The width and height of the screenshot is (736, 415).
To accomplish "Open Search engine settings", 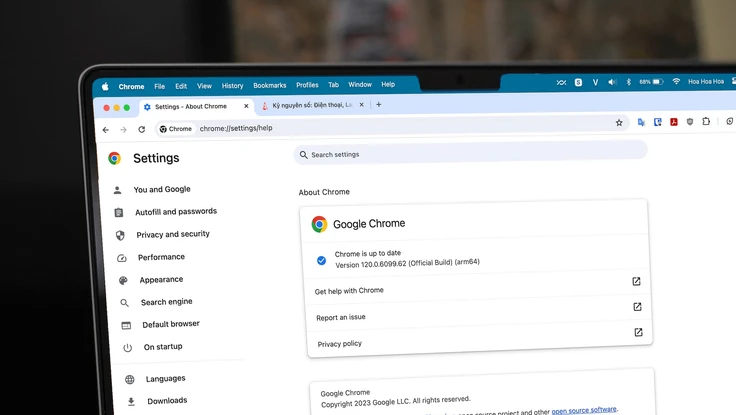I will (x=167, y=302).
